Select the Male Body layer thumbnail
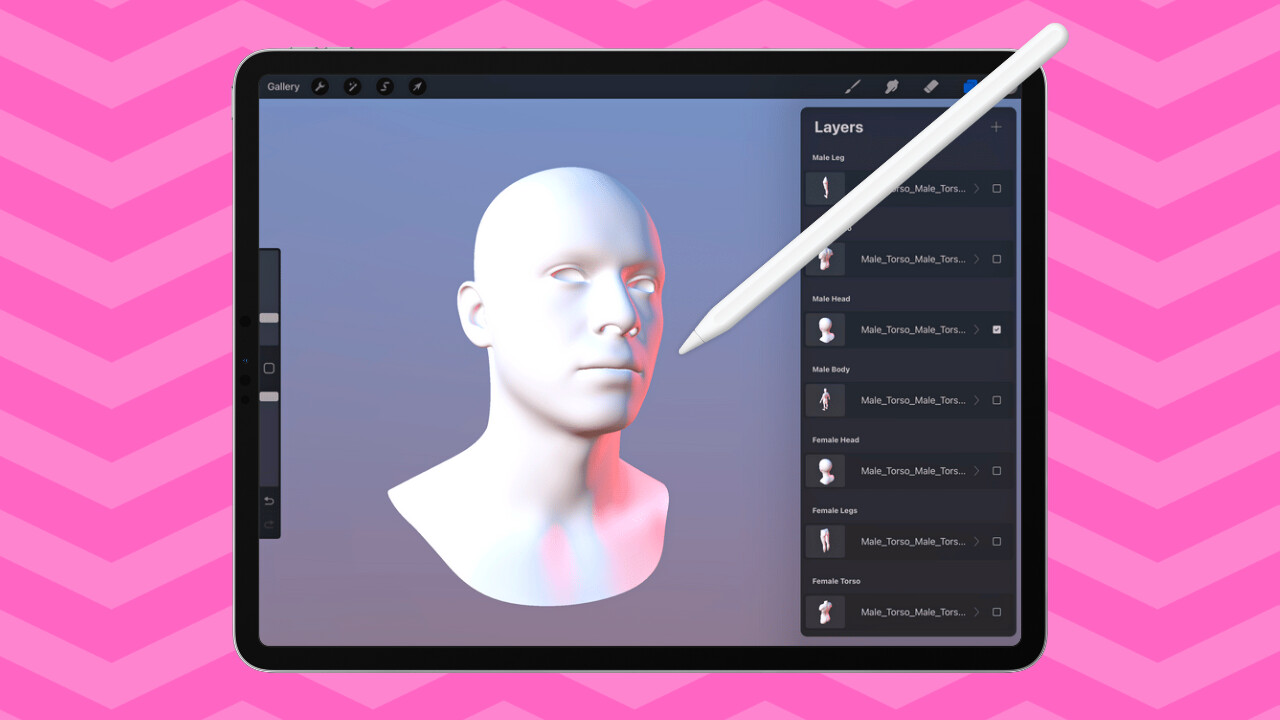The image size is (1280, 720). 826,400
